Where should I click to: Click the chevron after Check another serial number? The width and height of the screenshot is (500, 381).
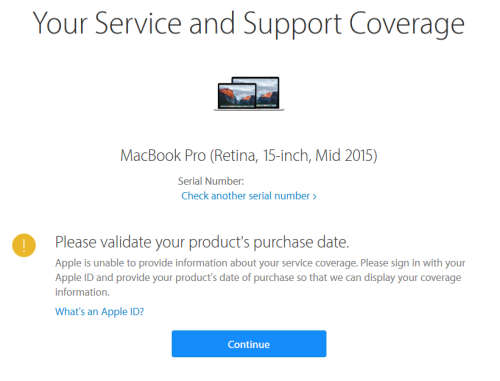[x=314, y=197]
